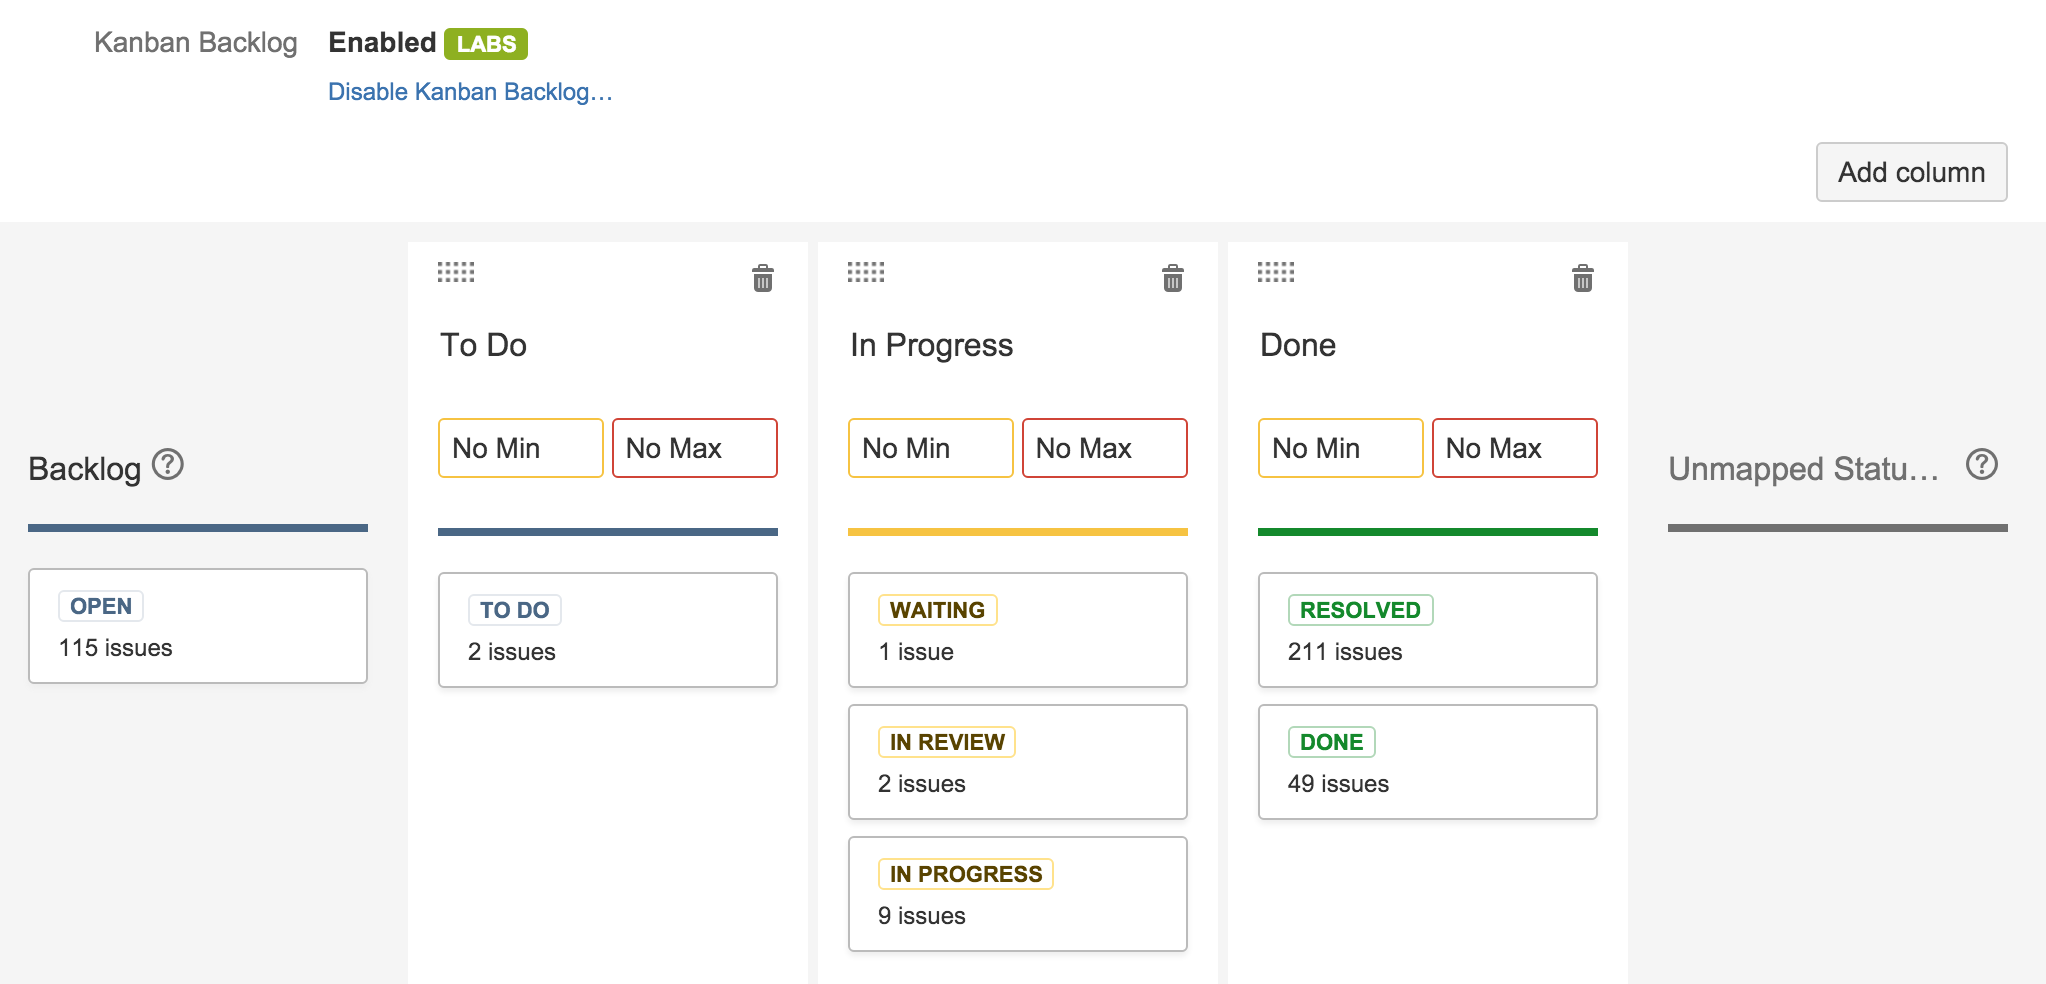Rename the In Progress column title
The image size is (2046, 984).
point(931,345)
